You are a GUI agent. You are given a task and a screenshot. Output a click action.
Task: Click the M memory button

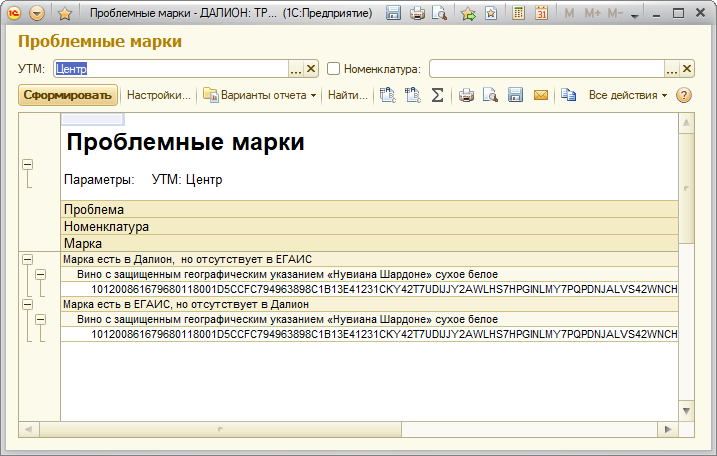(569, 13)
